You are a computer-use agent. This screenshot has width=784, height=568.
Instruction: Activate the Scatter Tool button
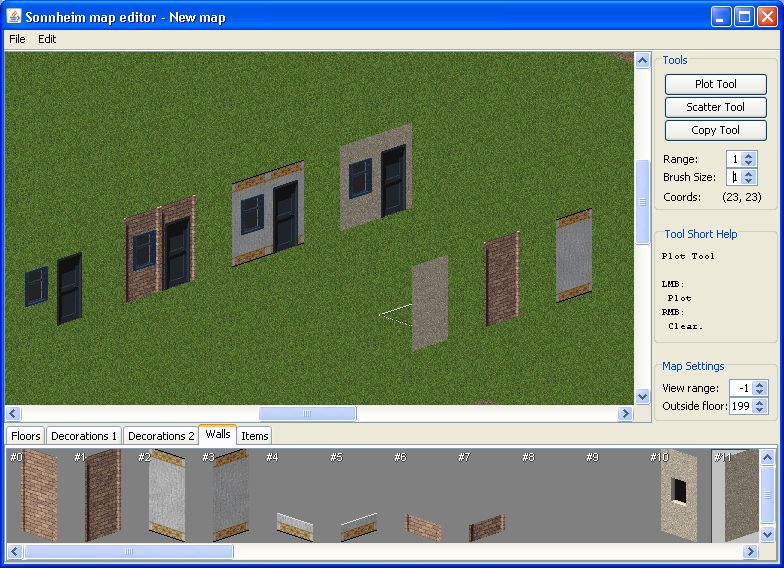pyautogui.click(x=715, y=107)
